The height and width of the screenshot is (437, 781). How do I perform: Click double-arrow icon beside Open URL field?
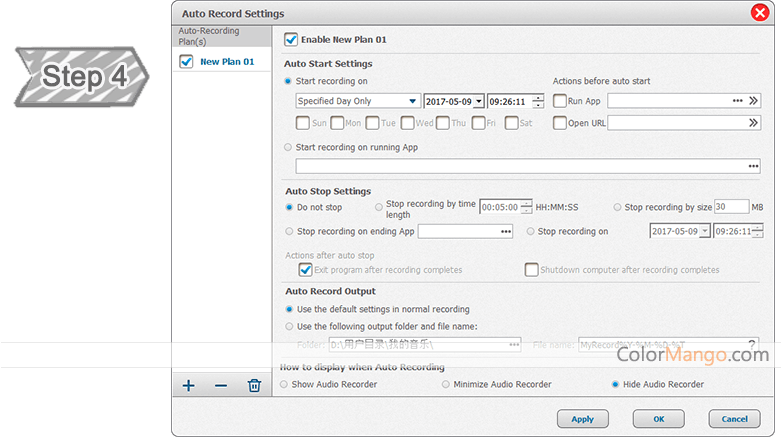click(x=753, y=123)
